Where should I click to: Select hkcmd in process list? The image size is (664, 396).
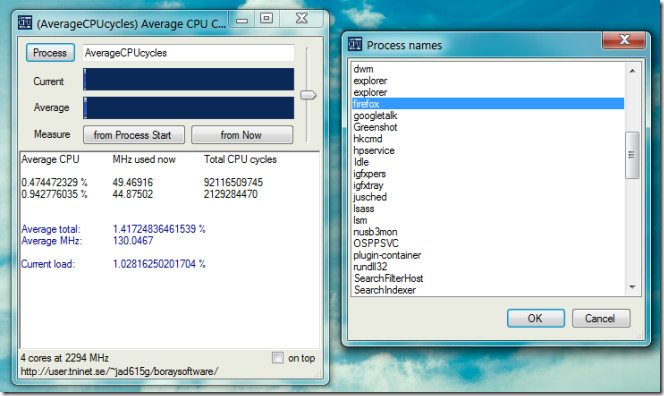(x=488, y=138)
